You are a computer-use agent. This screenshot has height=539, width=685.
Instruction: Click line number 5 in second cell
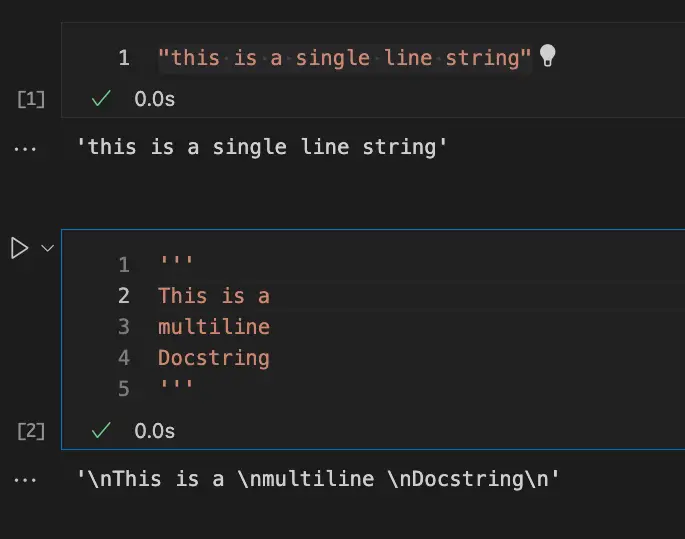[124, 388]
